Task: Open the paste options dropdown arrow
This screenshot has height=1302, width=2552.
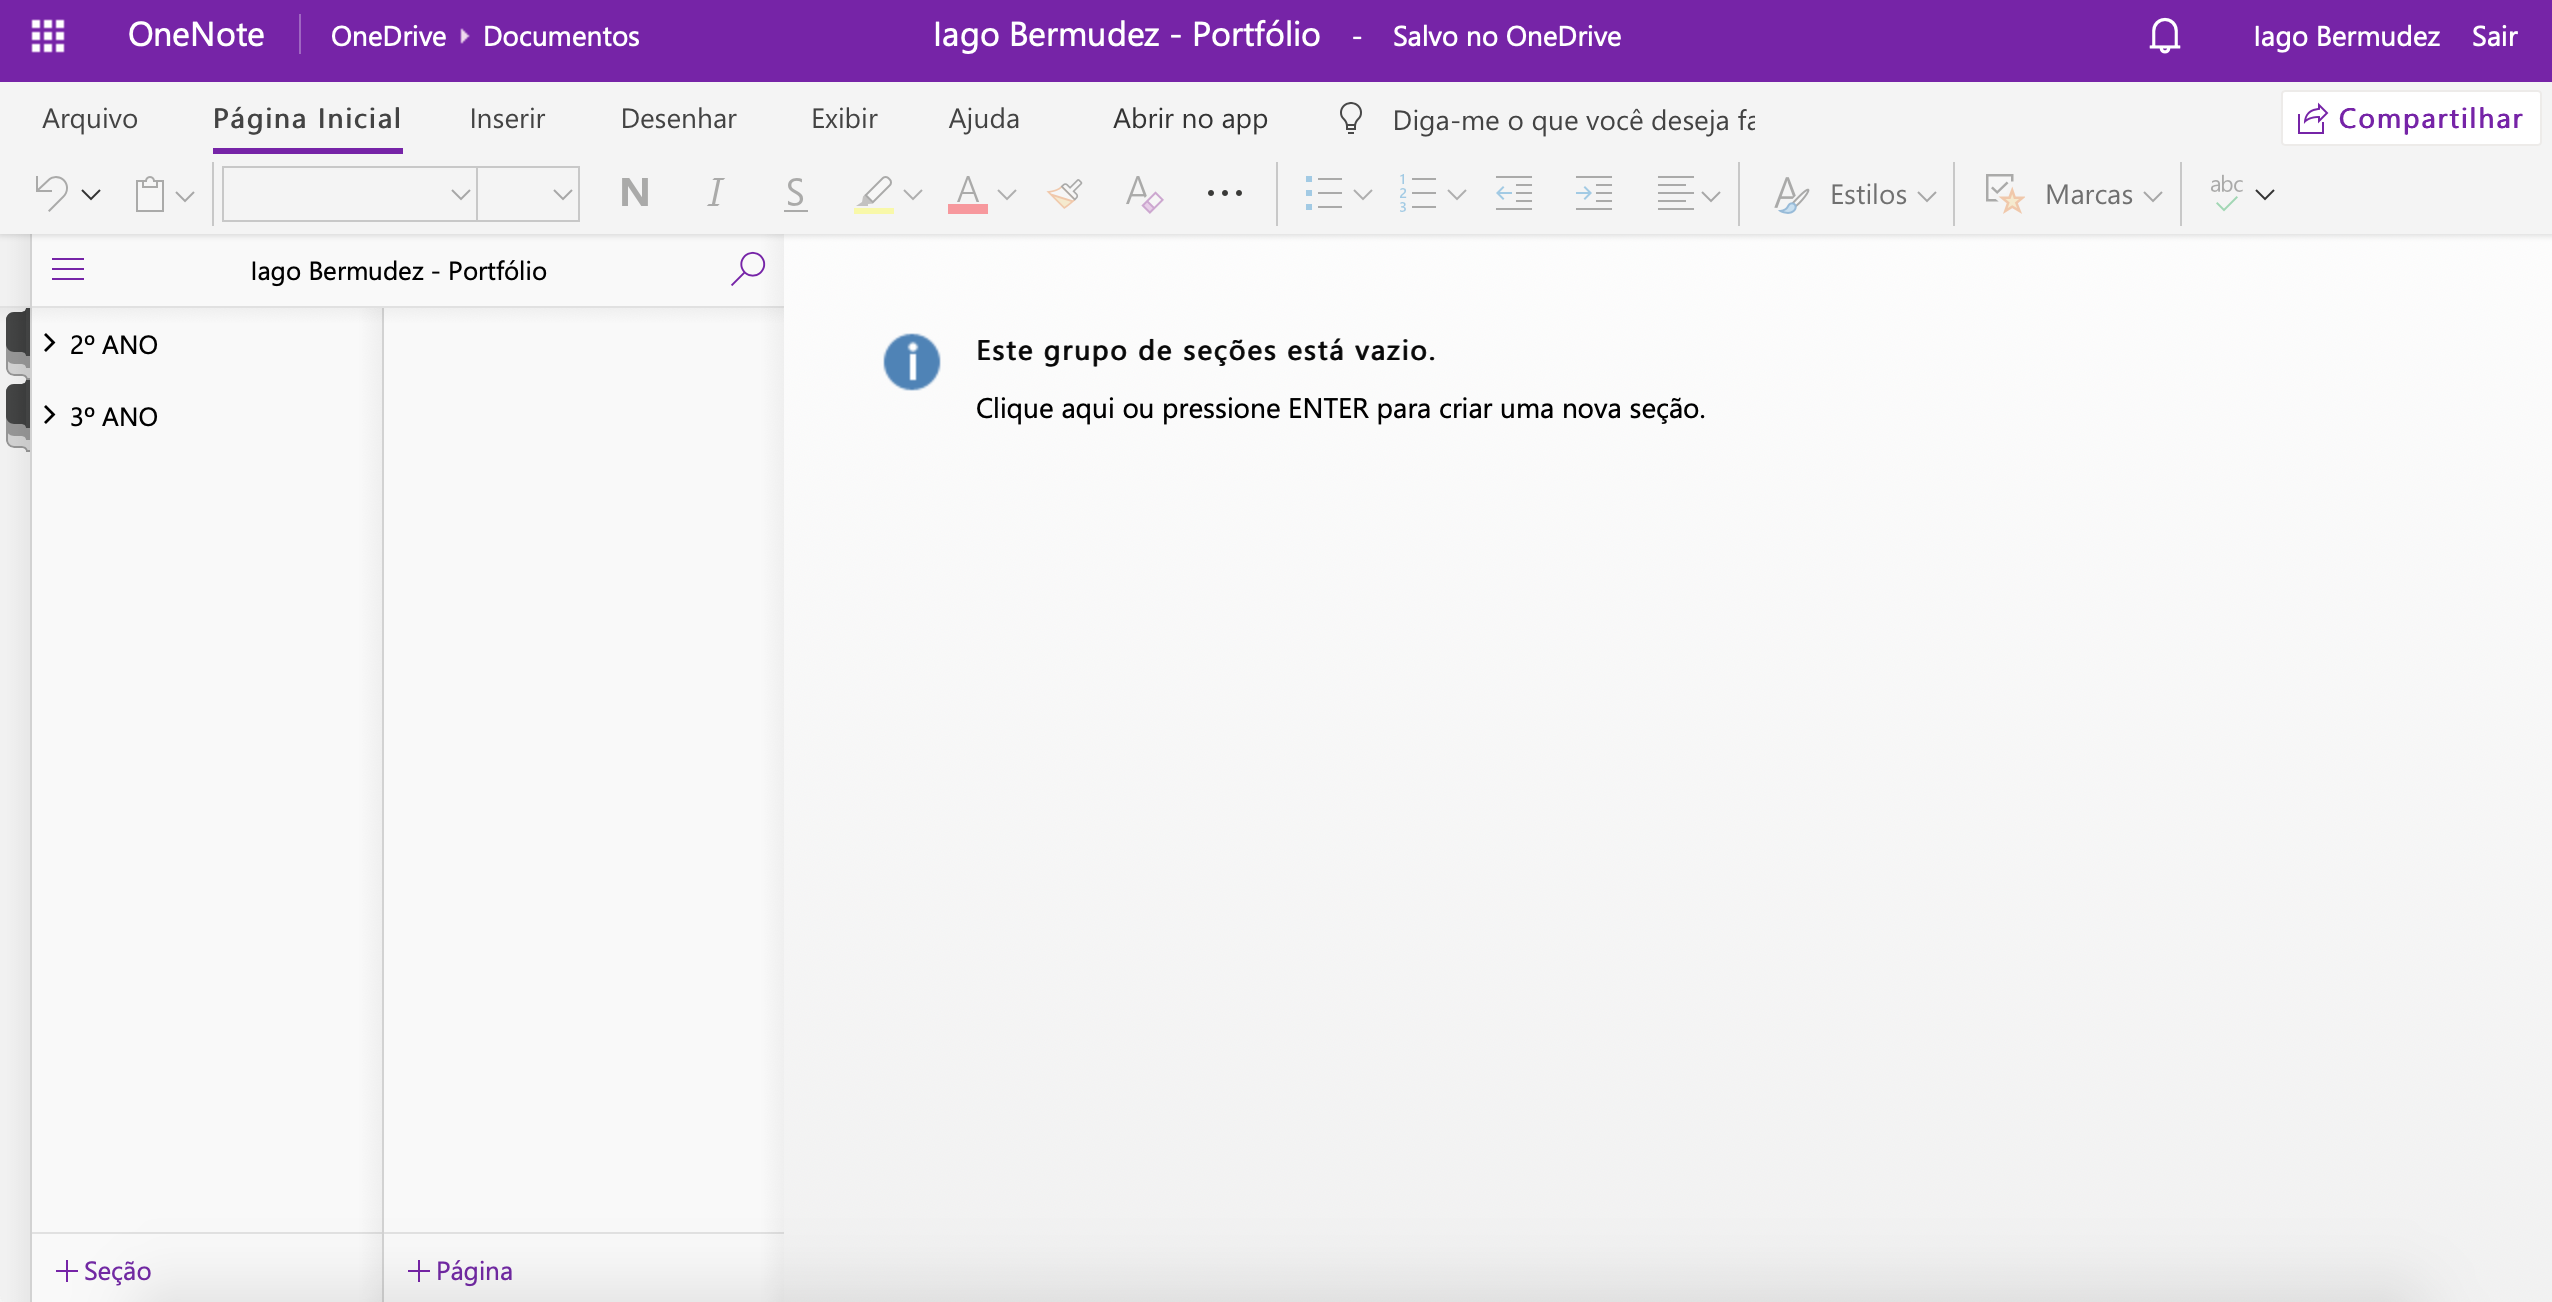Action: coord(185,194)
